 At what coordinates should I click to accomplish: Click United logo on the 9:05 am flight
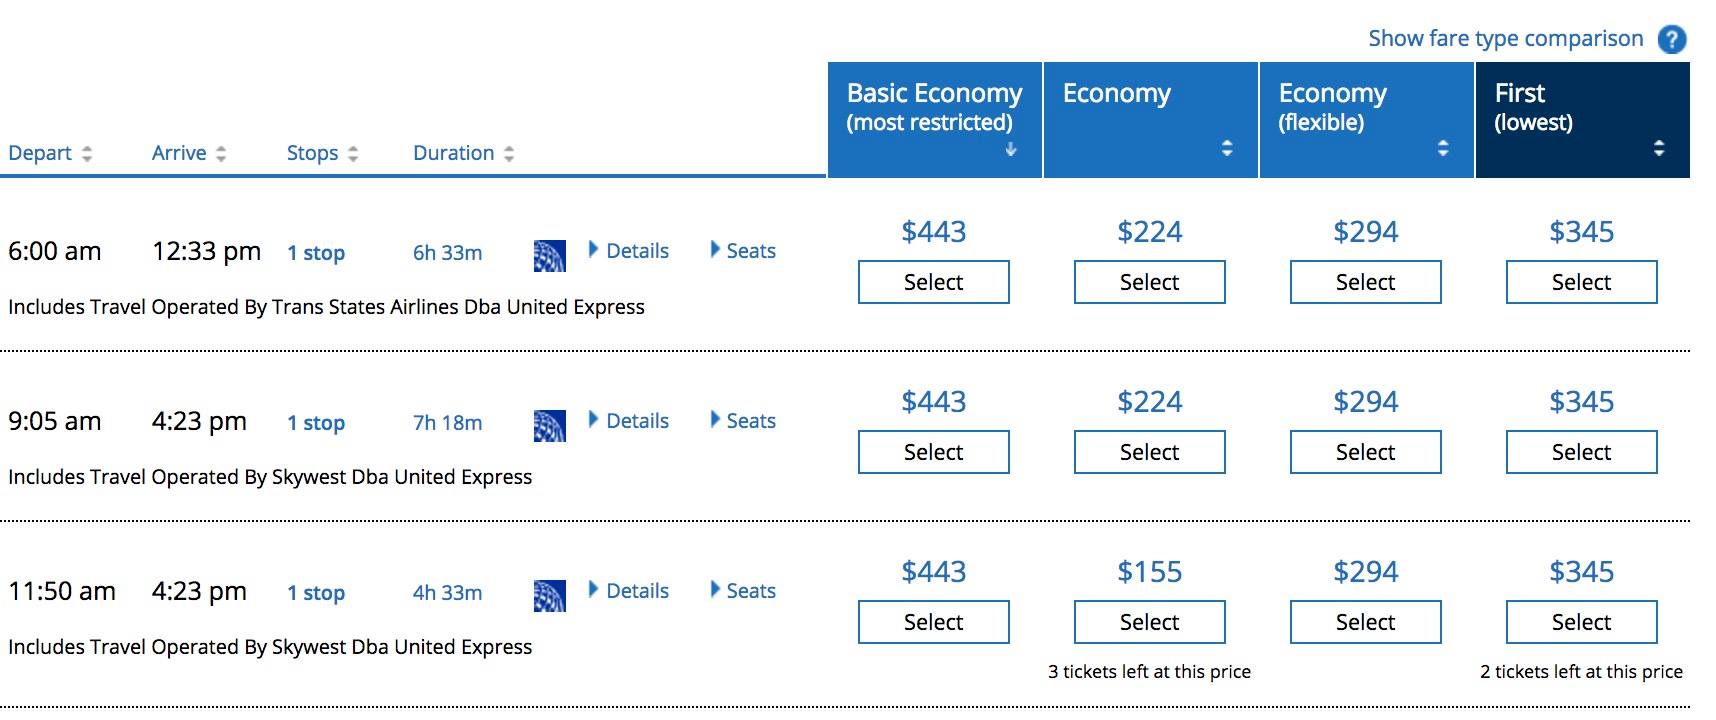click(x=549, y=426)
